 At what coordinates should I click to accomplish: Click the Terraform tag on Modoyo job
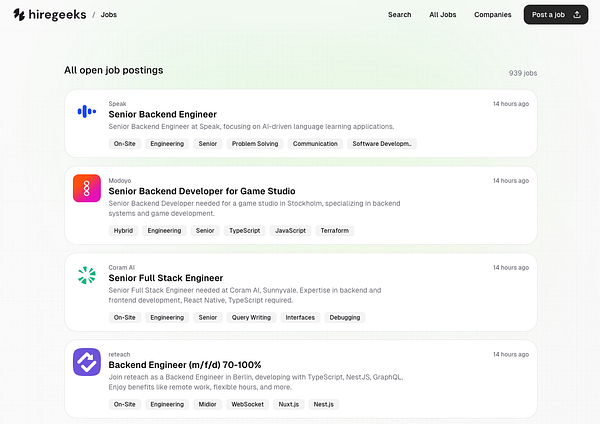point(334,231)
